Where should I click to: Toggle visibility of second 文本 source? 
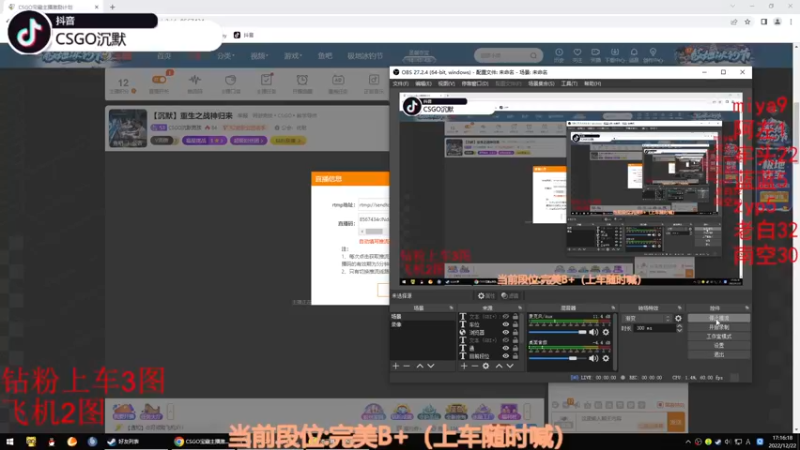coord(506,340)
